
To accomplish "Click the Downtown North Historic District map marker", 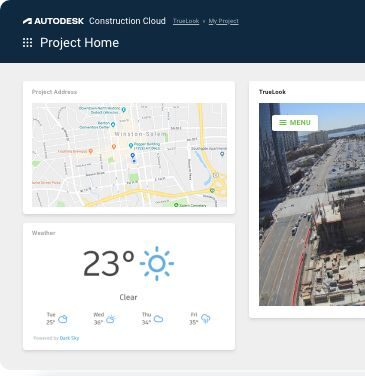I will coord(124,109).
